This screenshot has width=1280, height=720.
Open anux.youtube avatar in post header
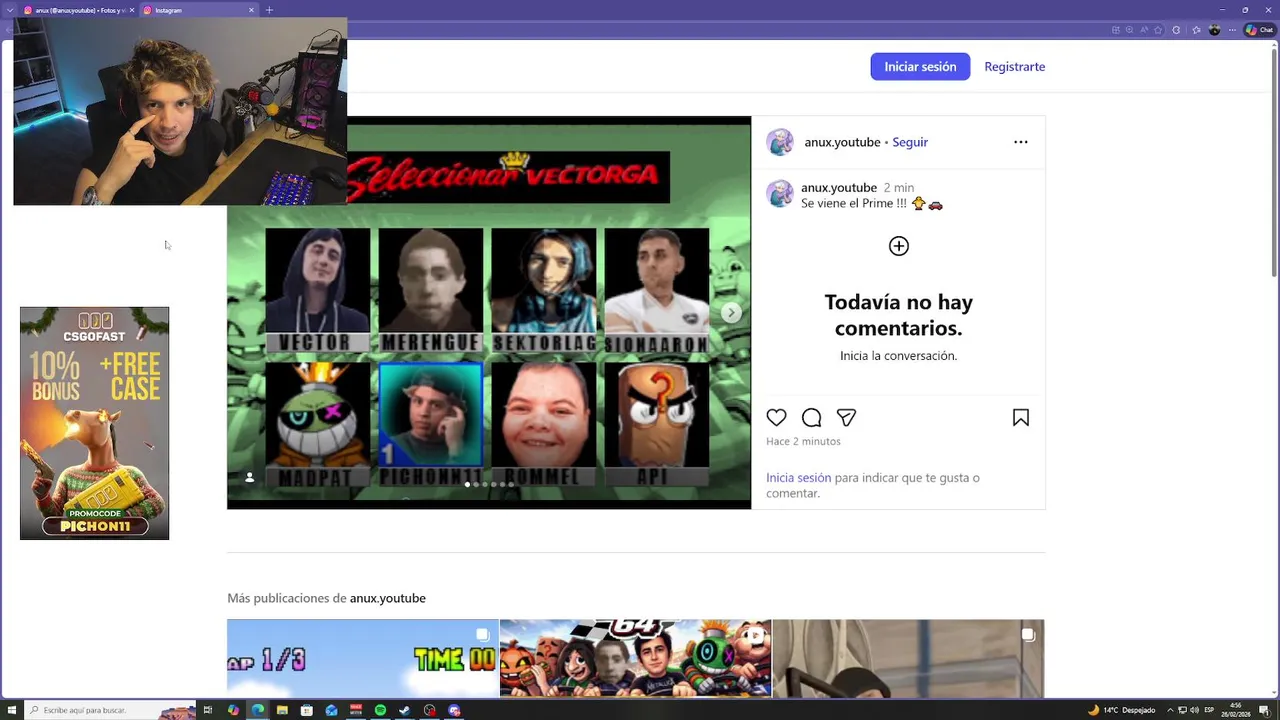tap(780, 142)
